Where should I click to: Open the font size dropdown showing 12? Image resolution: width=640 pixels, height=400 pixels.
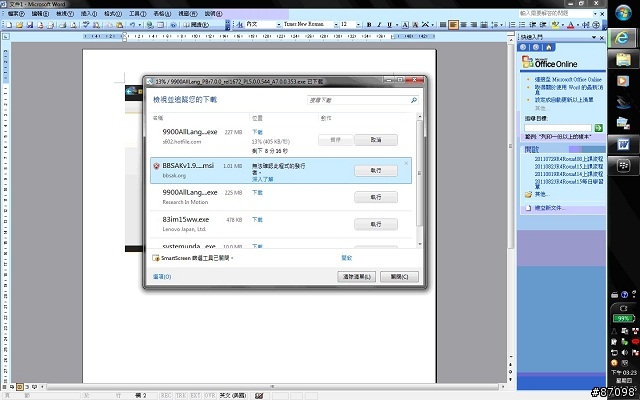point(358,25)
